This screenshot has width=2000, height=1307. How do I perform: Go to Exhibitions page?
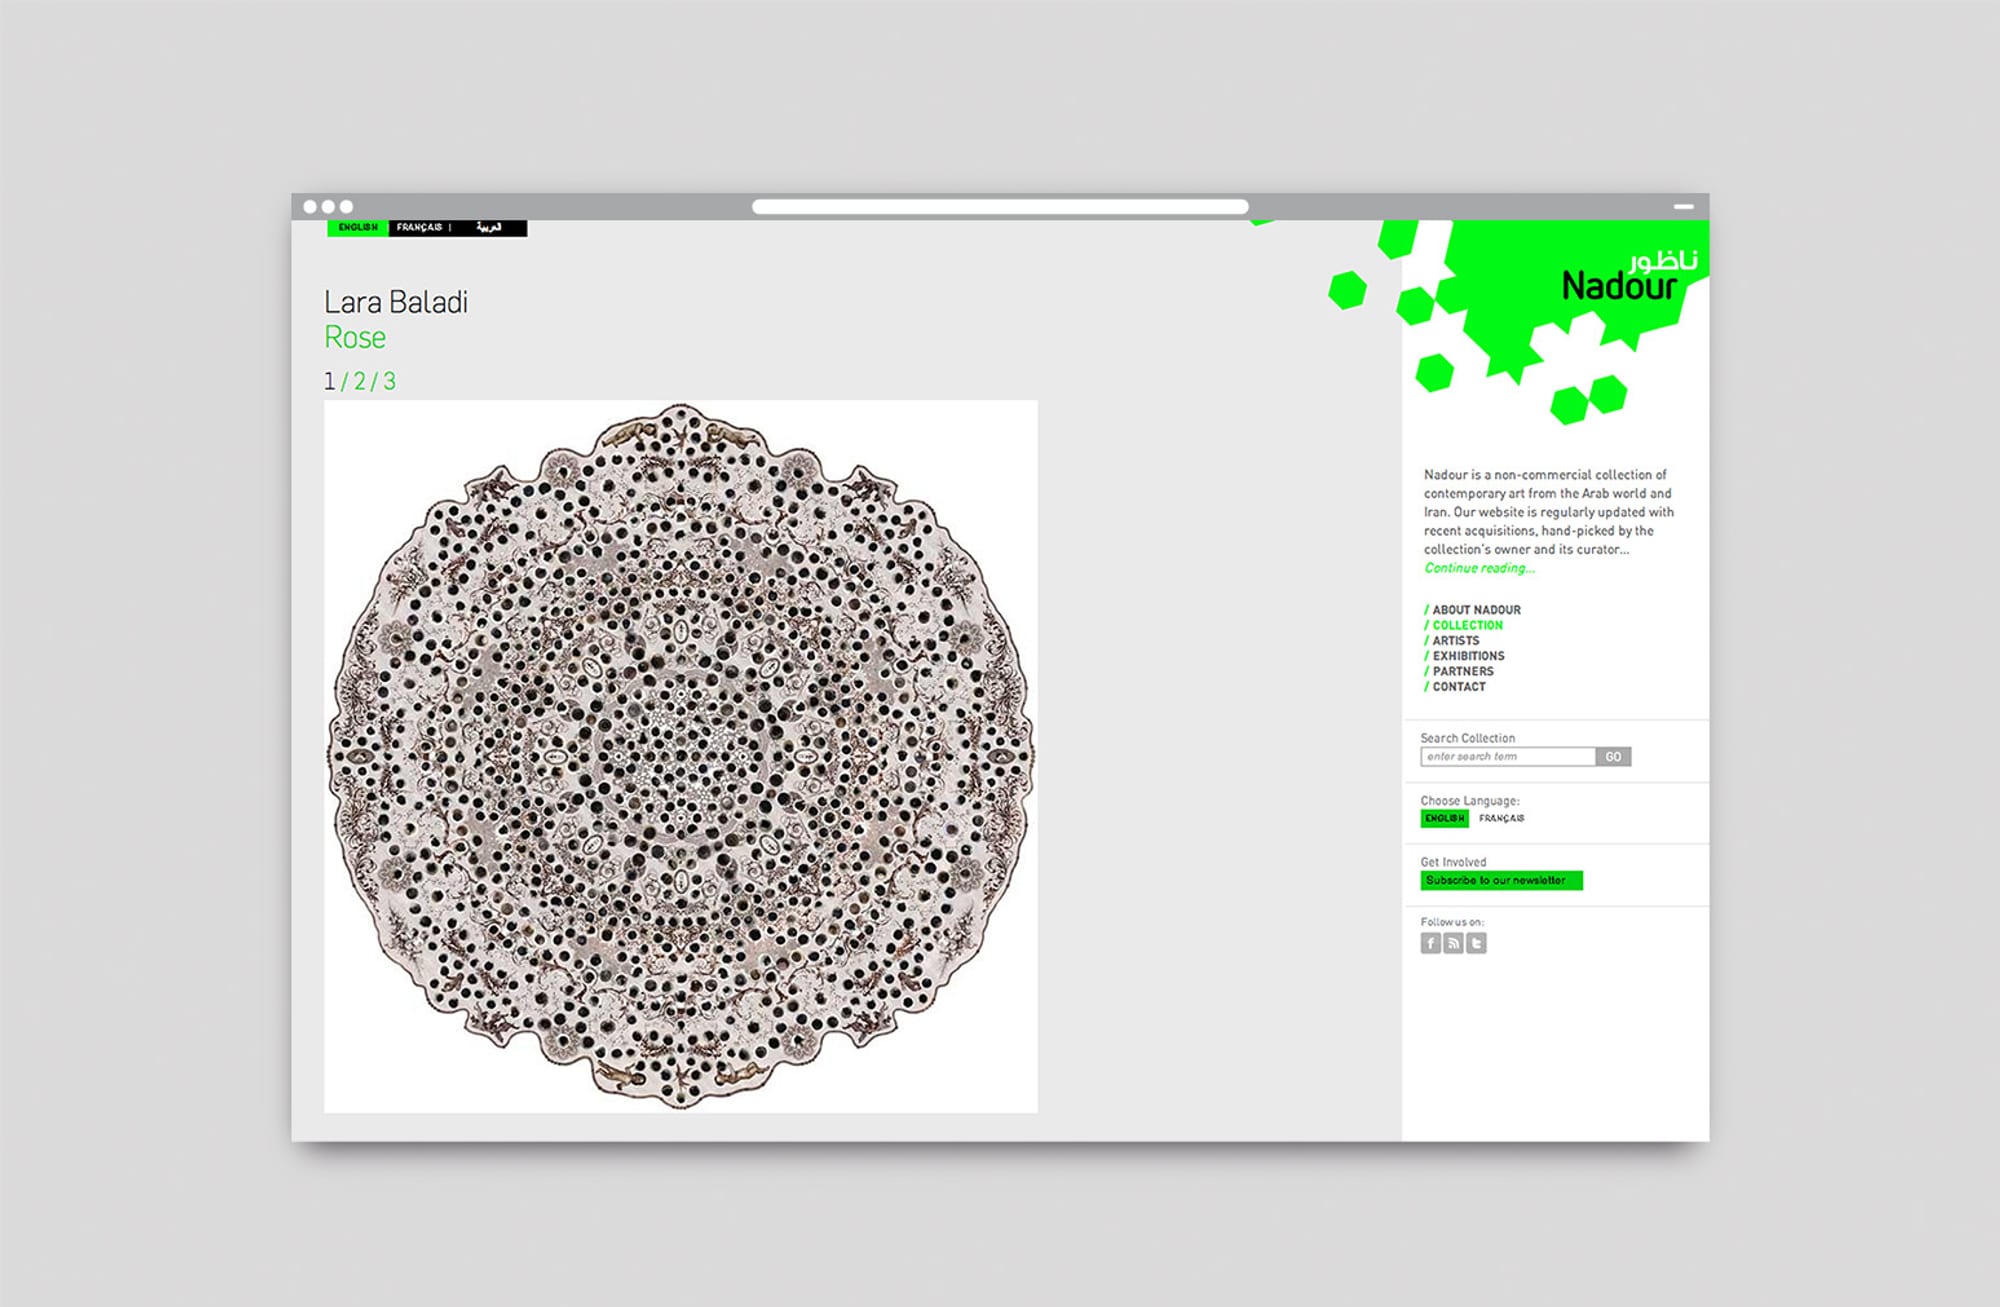(1468, 656)
